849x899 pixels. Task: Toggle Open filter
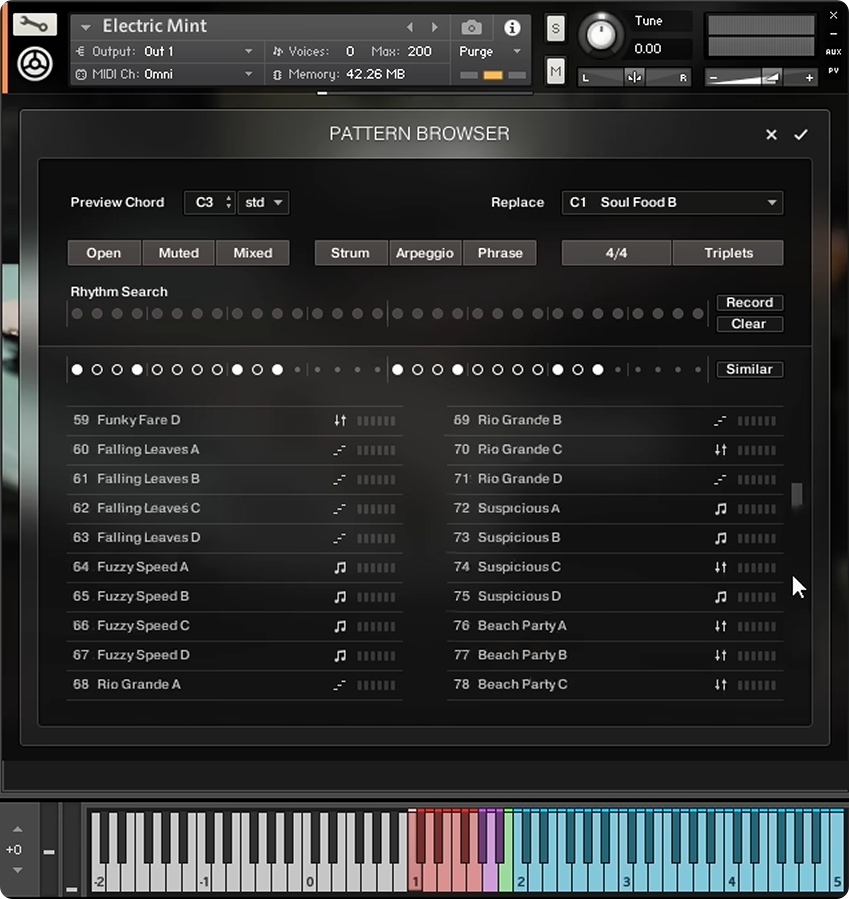click(x=104, y=253)
